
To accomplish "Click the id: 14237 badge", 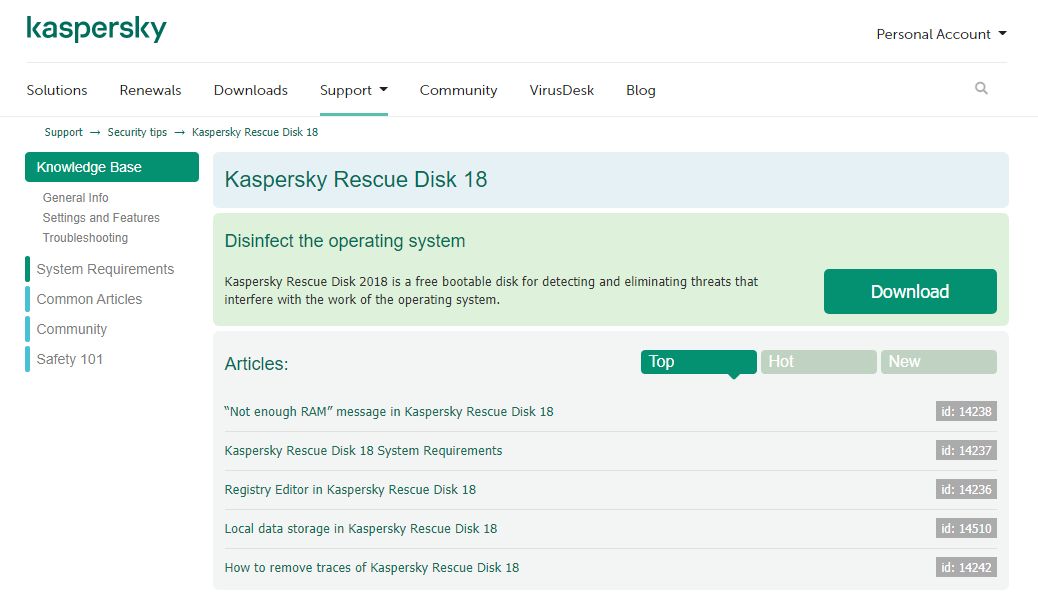I will [x=966, y=450].
